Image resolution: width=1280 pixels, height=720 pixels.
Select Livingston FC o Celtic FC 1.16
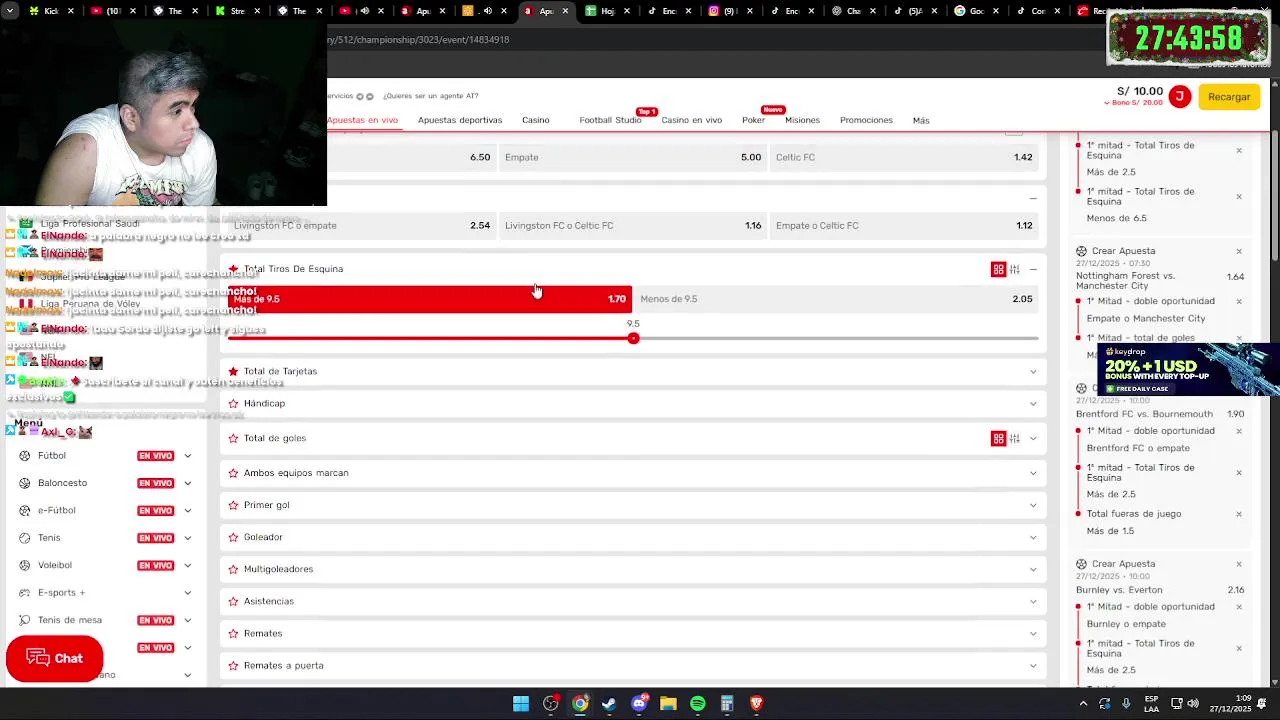633,225
